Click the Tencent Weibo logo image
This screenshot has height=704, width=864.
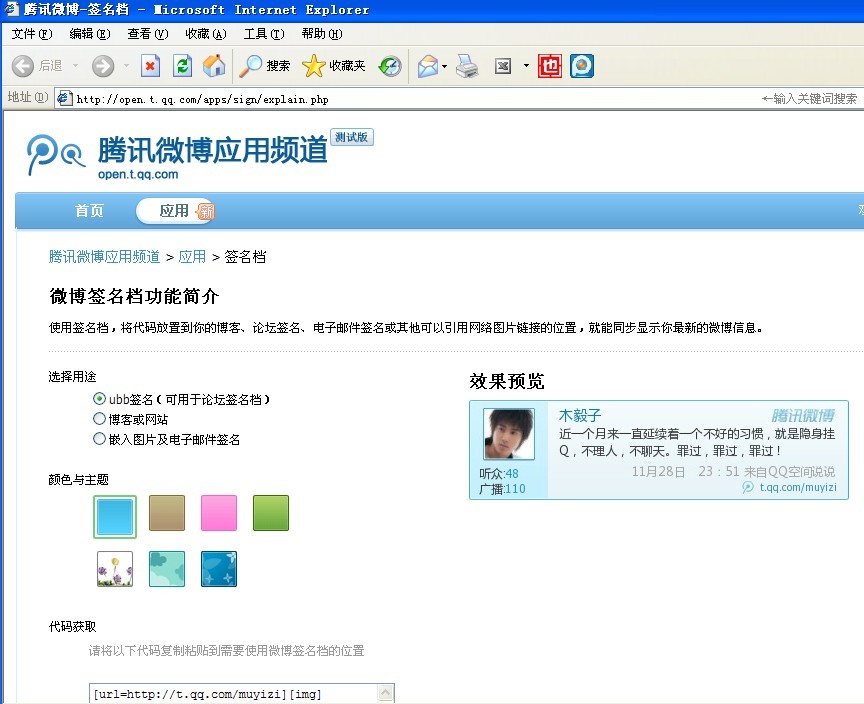click(56, 154)
